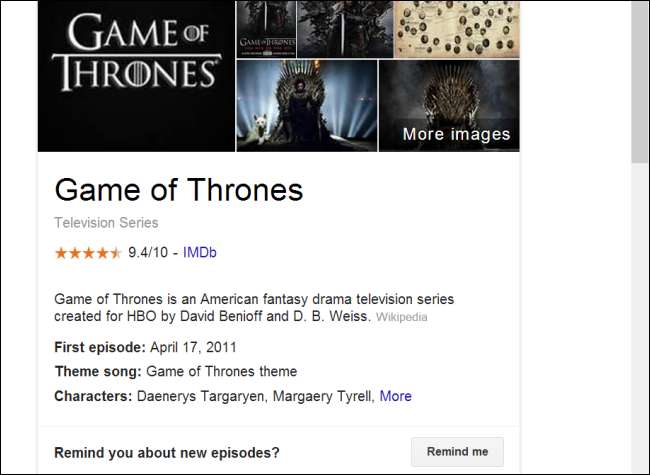The width and height of the screenshot is (650, 475).
Task: Expand characters list with More link
Action: pyautogui.click(x=395, y=396)
